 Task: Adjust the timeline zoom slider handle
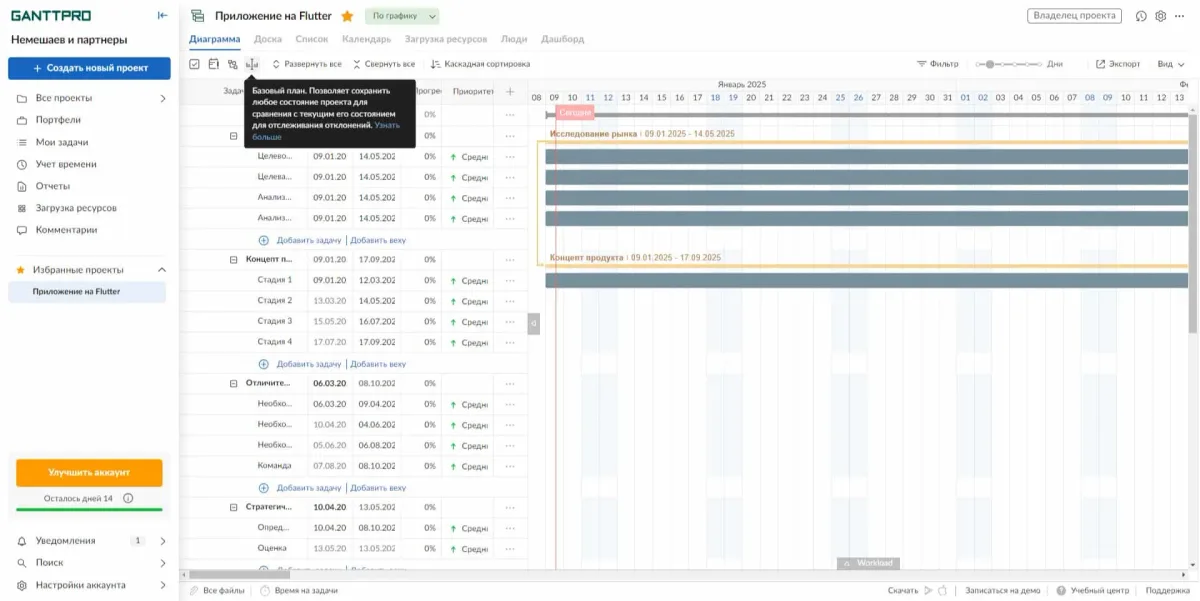point(990,64)
